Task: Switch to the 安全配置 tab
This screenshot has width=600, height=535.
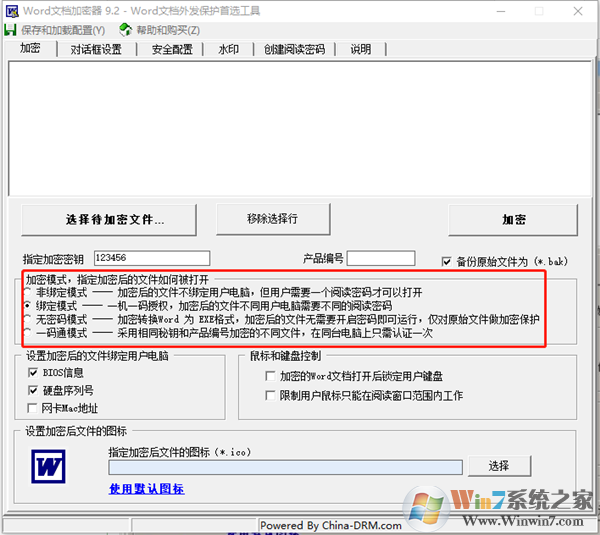Action: point(172,49)
